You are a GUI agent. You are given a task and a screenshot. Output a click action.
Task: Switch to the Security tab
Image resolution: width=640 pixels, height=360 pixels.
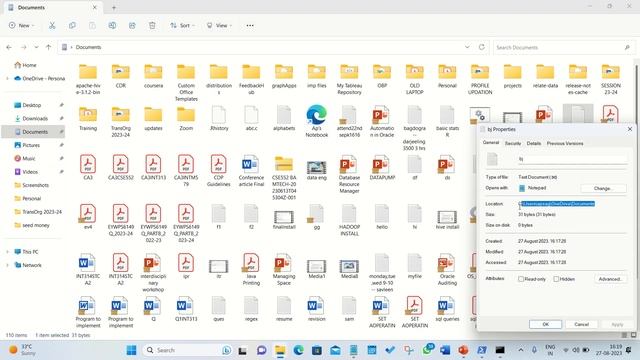513,143
